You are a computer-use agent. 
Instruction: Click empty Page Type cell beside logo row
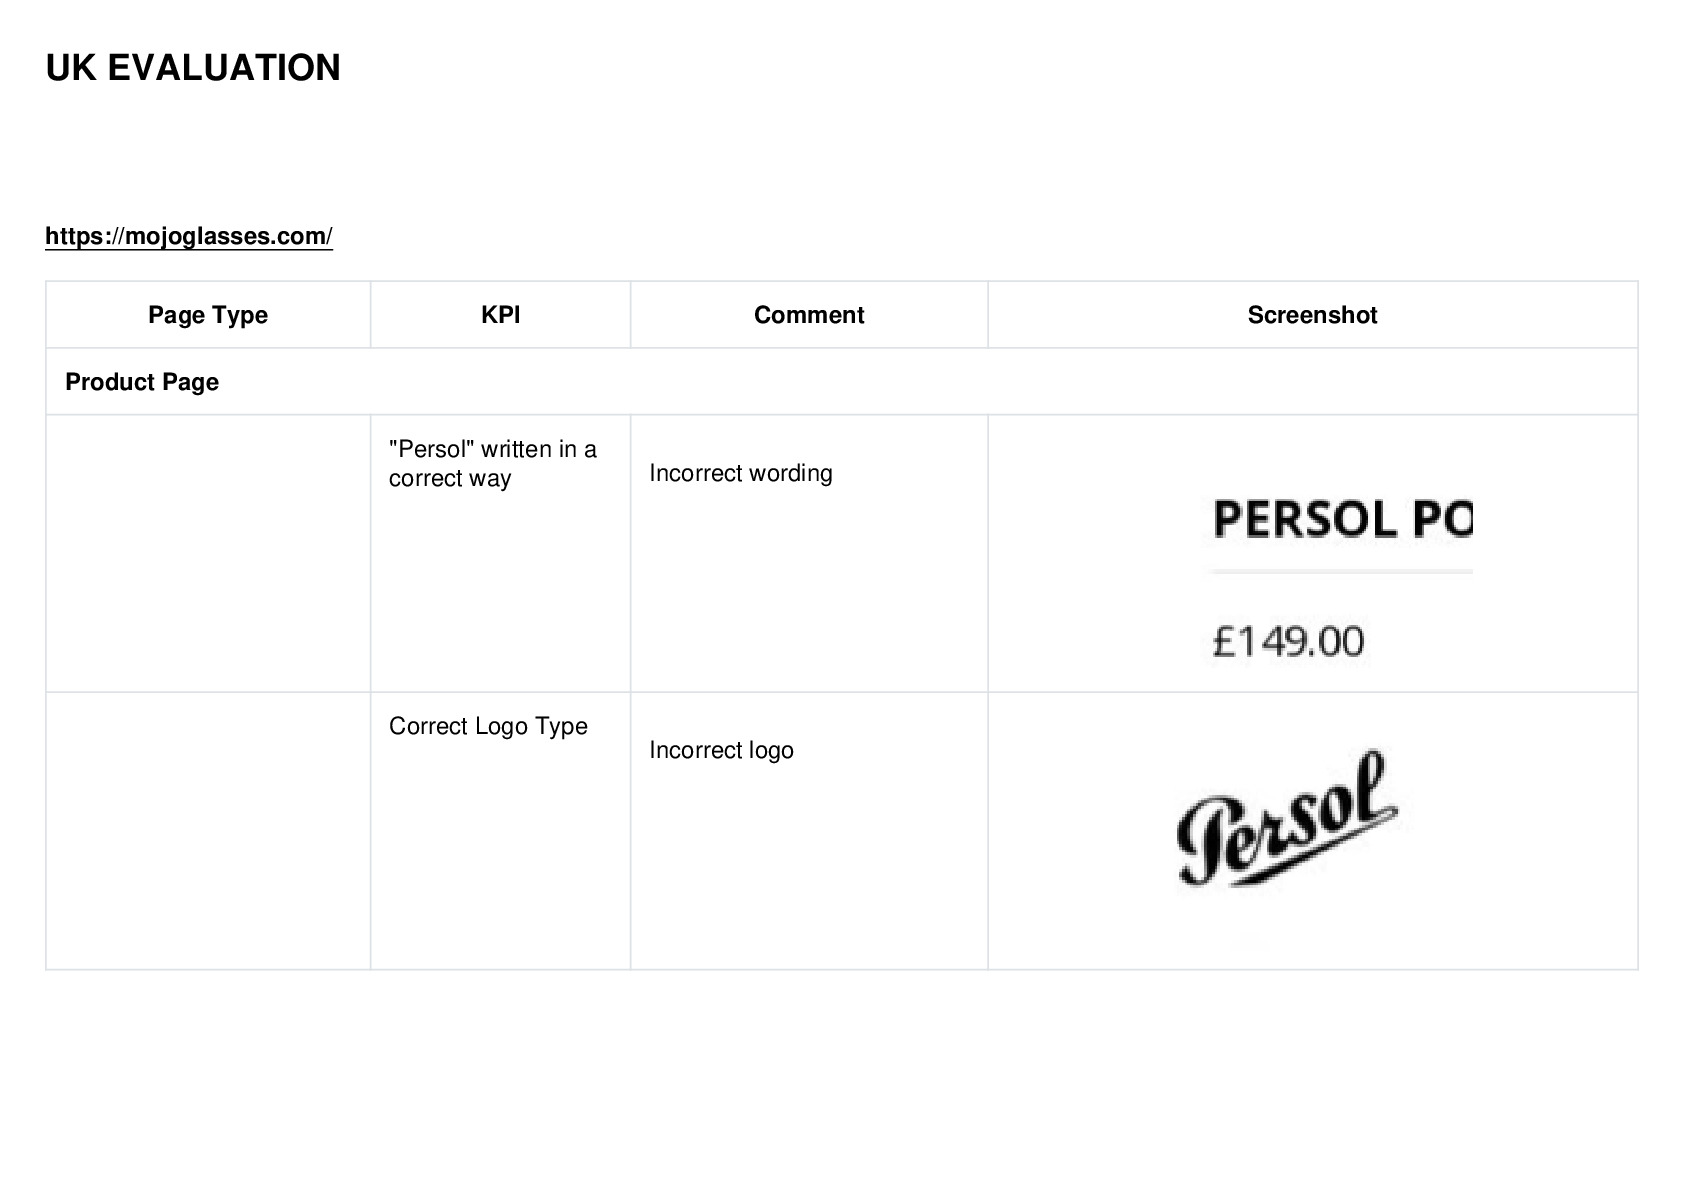(208, 830)
